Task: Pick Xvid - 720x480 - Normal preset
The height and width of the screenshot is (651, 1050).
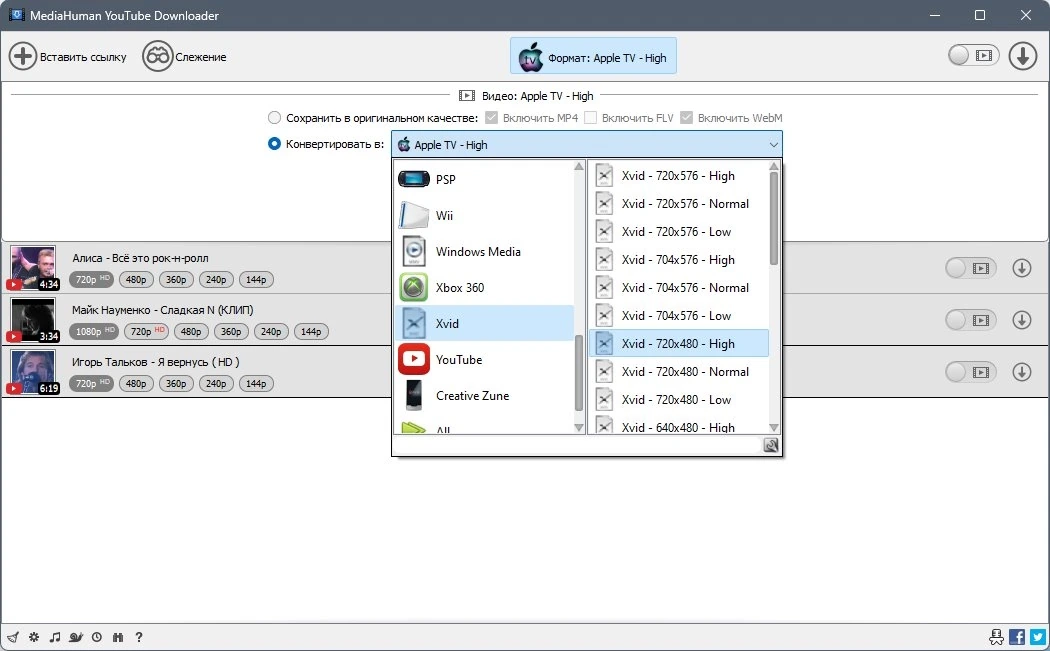Action: pos(678,372)
